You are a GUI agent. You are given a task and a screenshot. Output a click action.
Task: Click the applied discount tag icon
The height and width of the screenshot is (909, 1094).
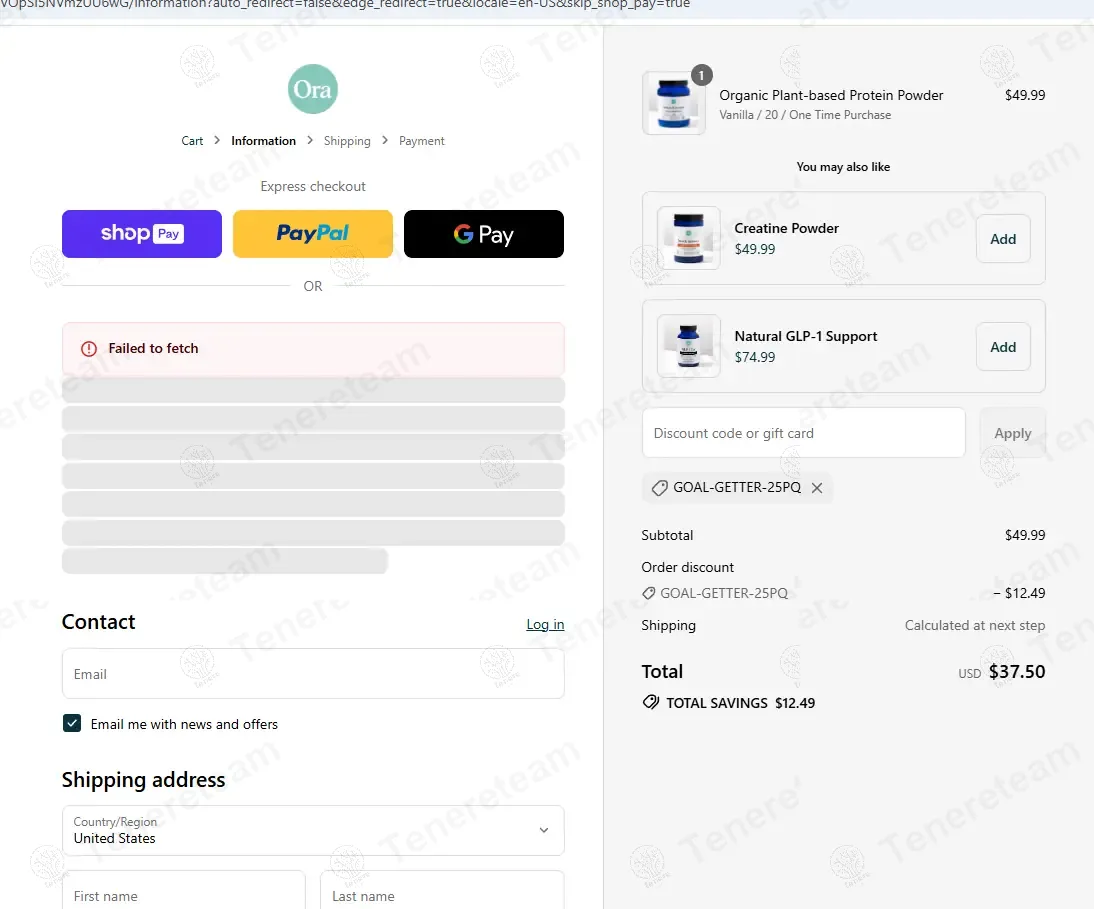[x=659, y=488]
